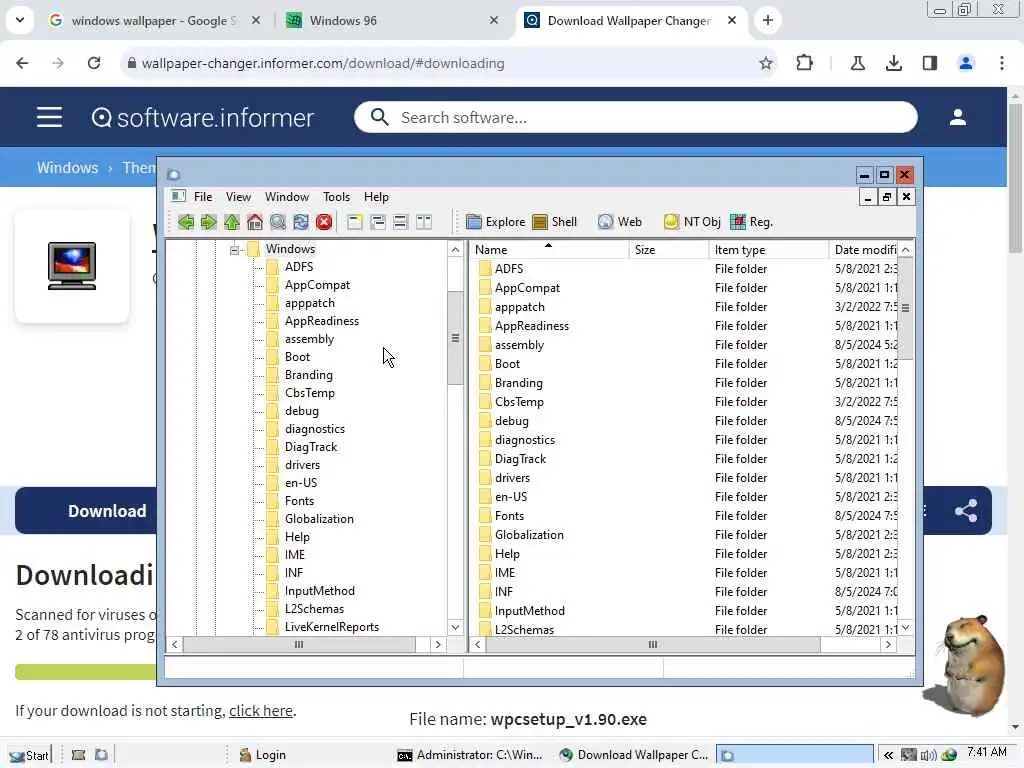Click the green Forward arrow in explorer toolbar
This screenshot has height=768, width=1024.
[208, 222]
